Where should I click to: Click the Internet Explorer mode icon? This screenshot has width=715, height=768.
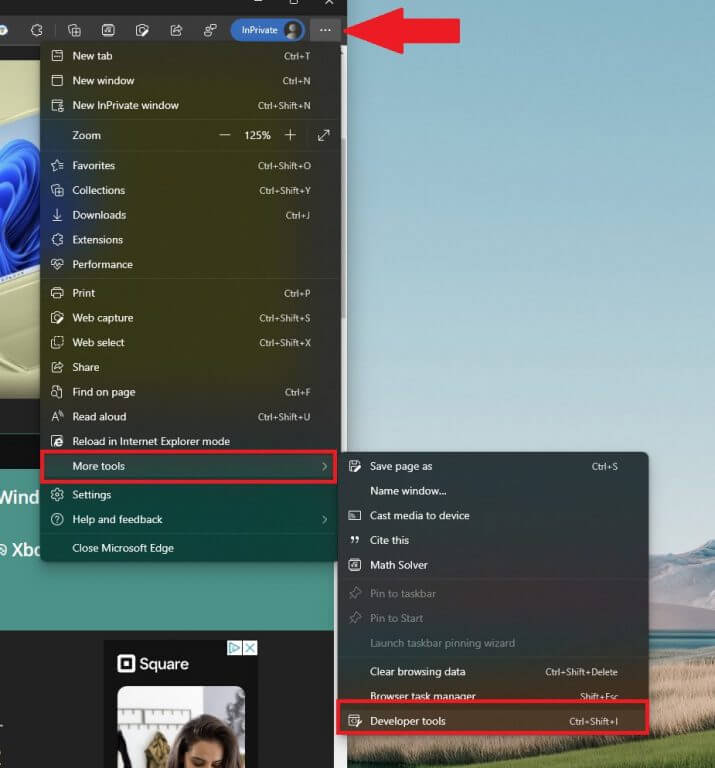tap(57, 441)
